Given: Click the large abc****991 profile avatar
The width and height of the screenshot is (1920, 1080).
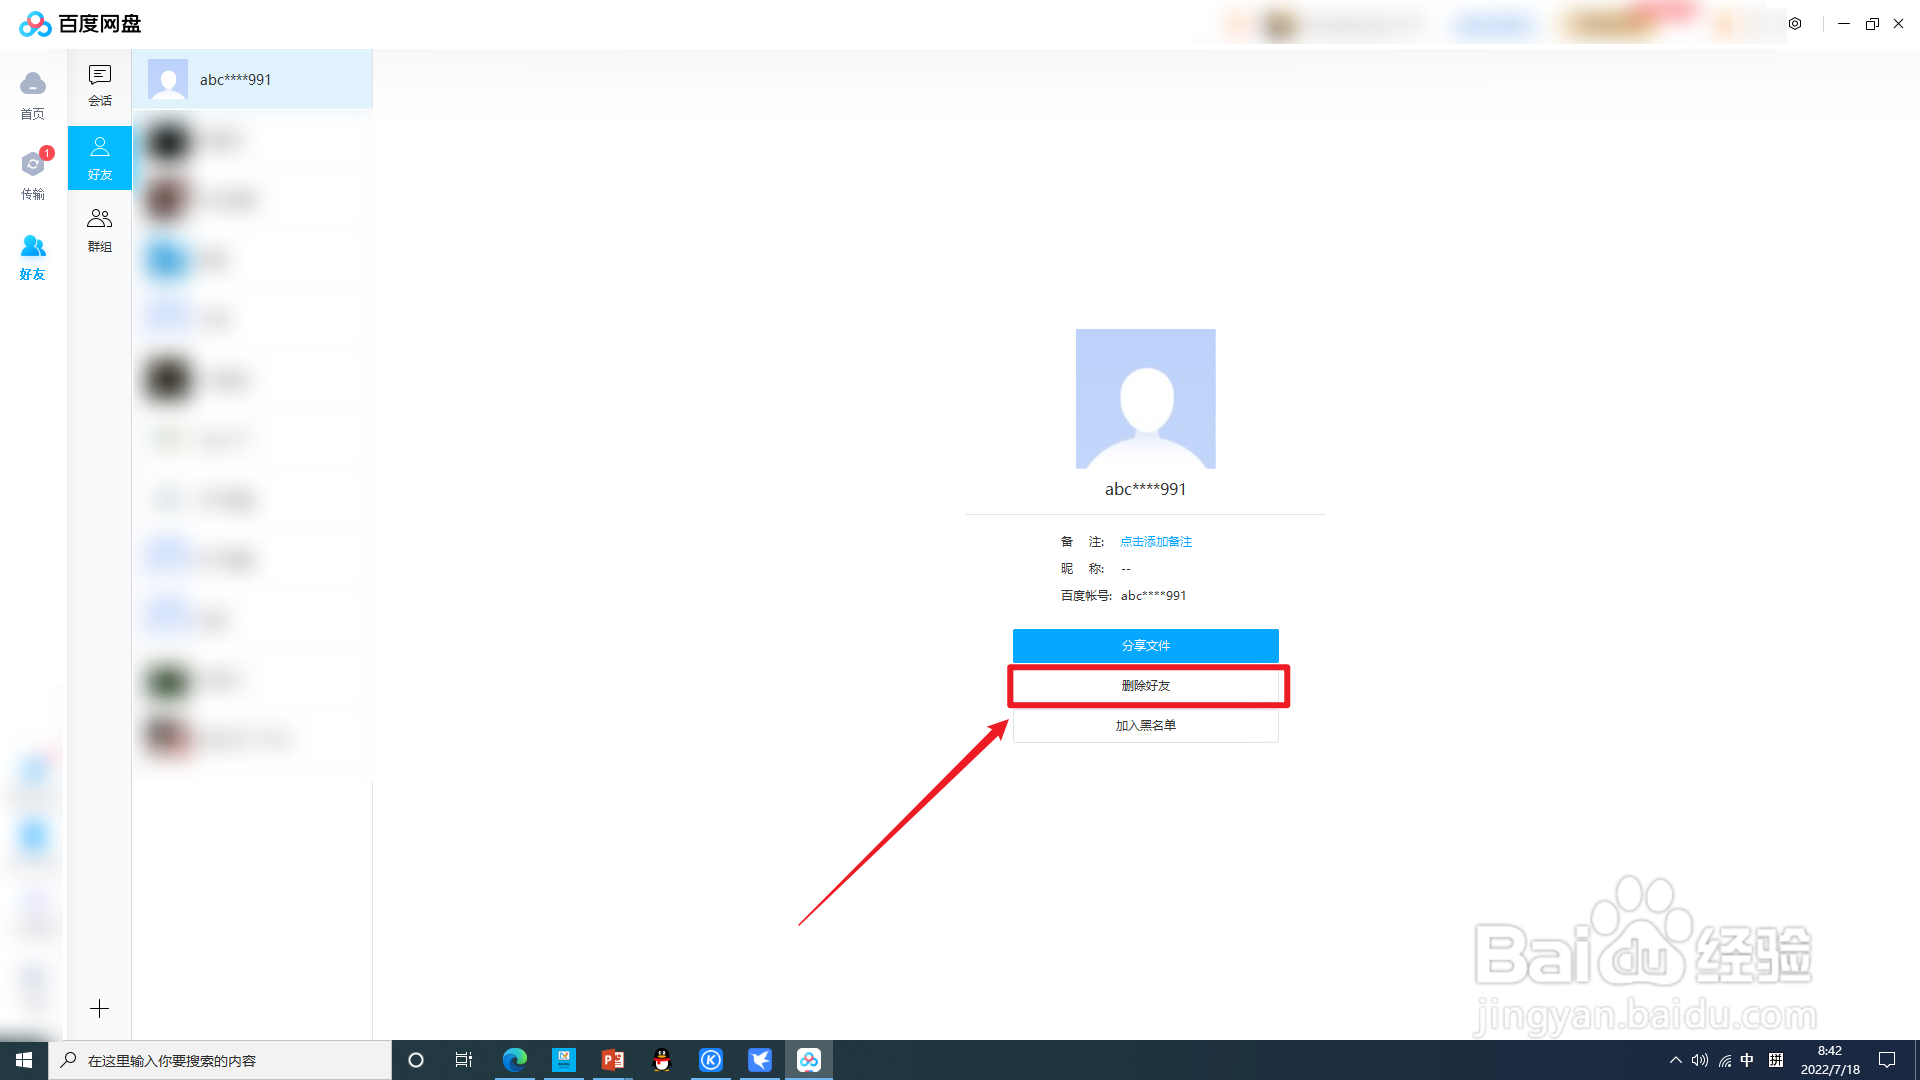Looking at the screenshot, I should 1145,398.
